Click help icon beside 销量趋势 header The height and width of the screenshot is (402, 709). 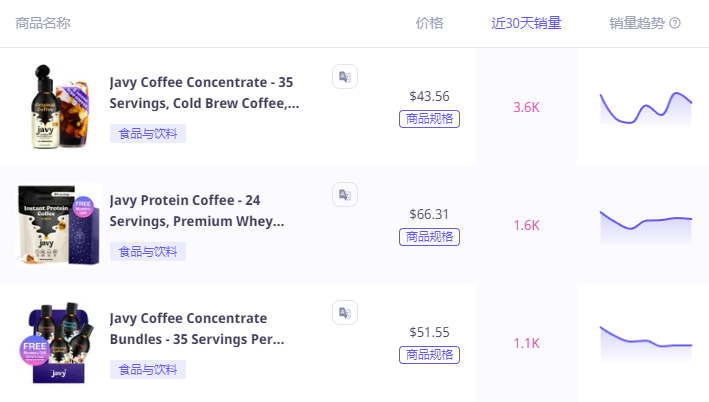click(675, 23)
